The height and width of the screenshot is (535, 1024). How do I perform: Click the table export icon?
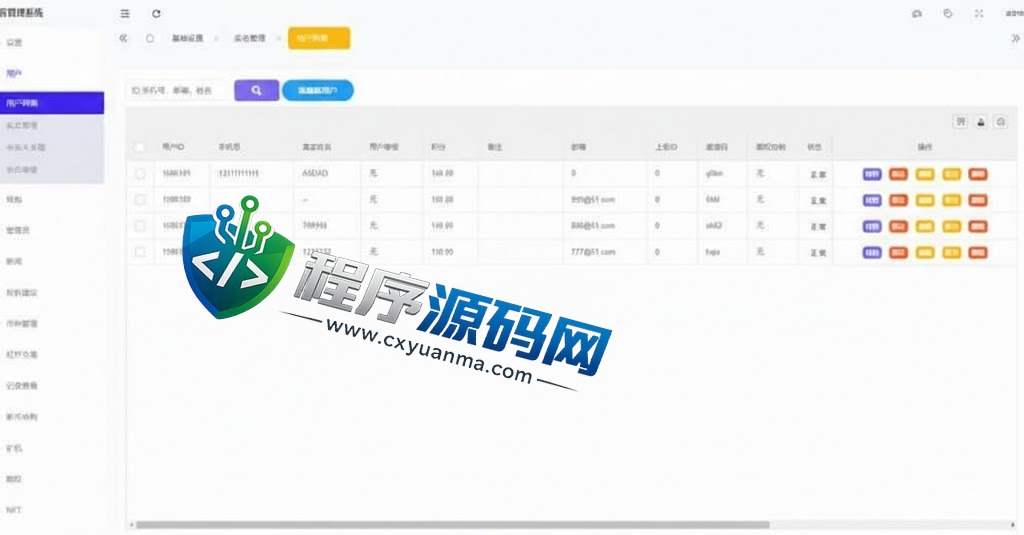pos(981,122)
